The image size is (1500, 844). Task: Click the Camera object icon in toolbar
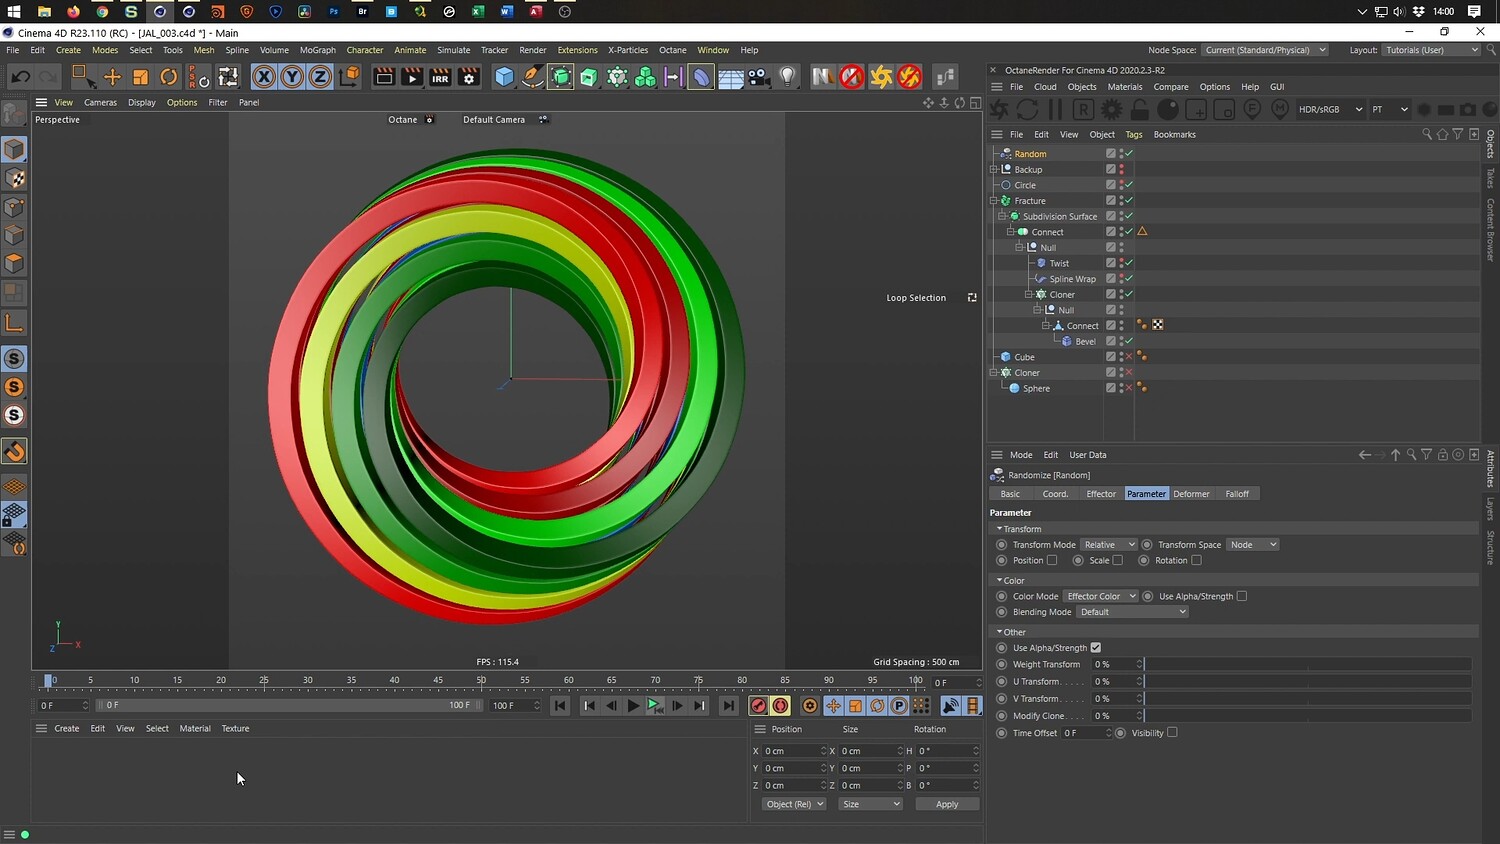759,77
